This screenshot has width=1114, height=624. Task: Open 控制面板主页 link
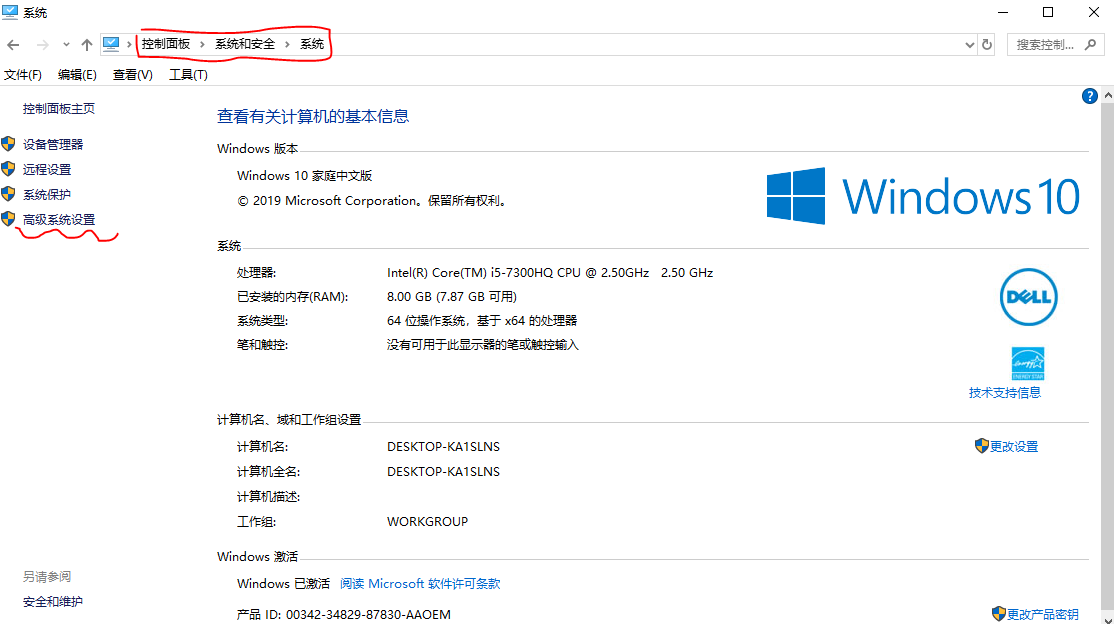59,109
